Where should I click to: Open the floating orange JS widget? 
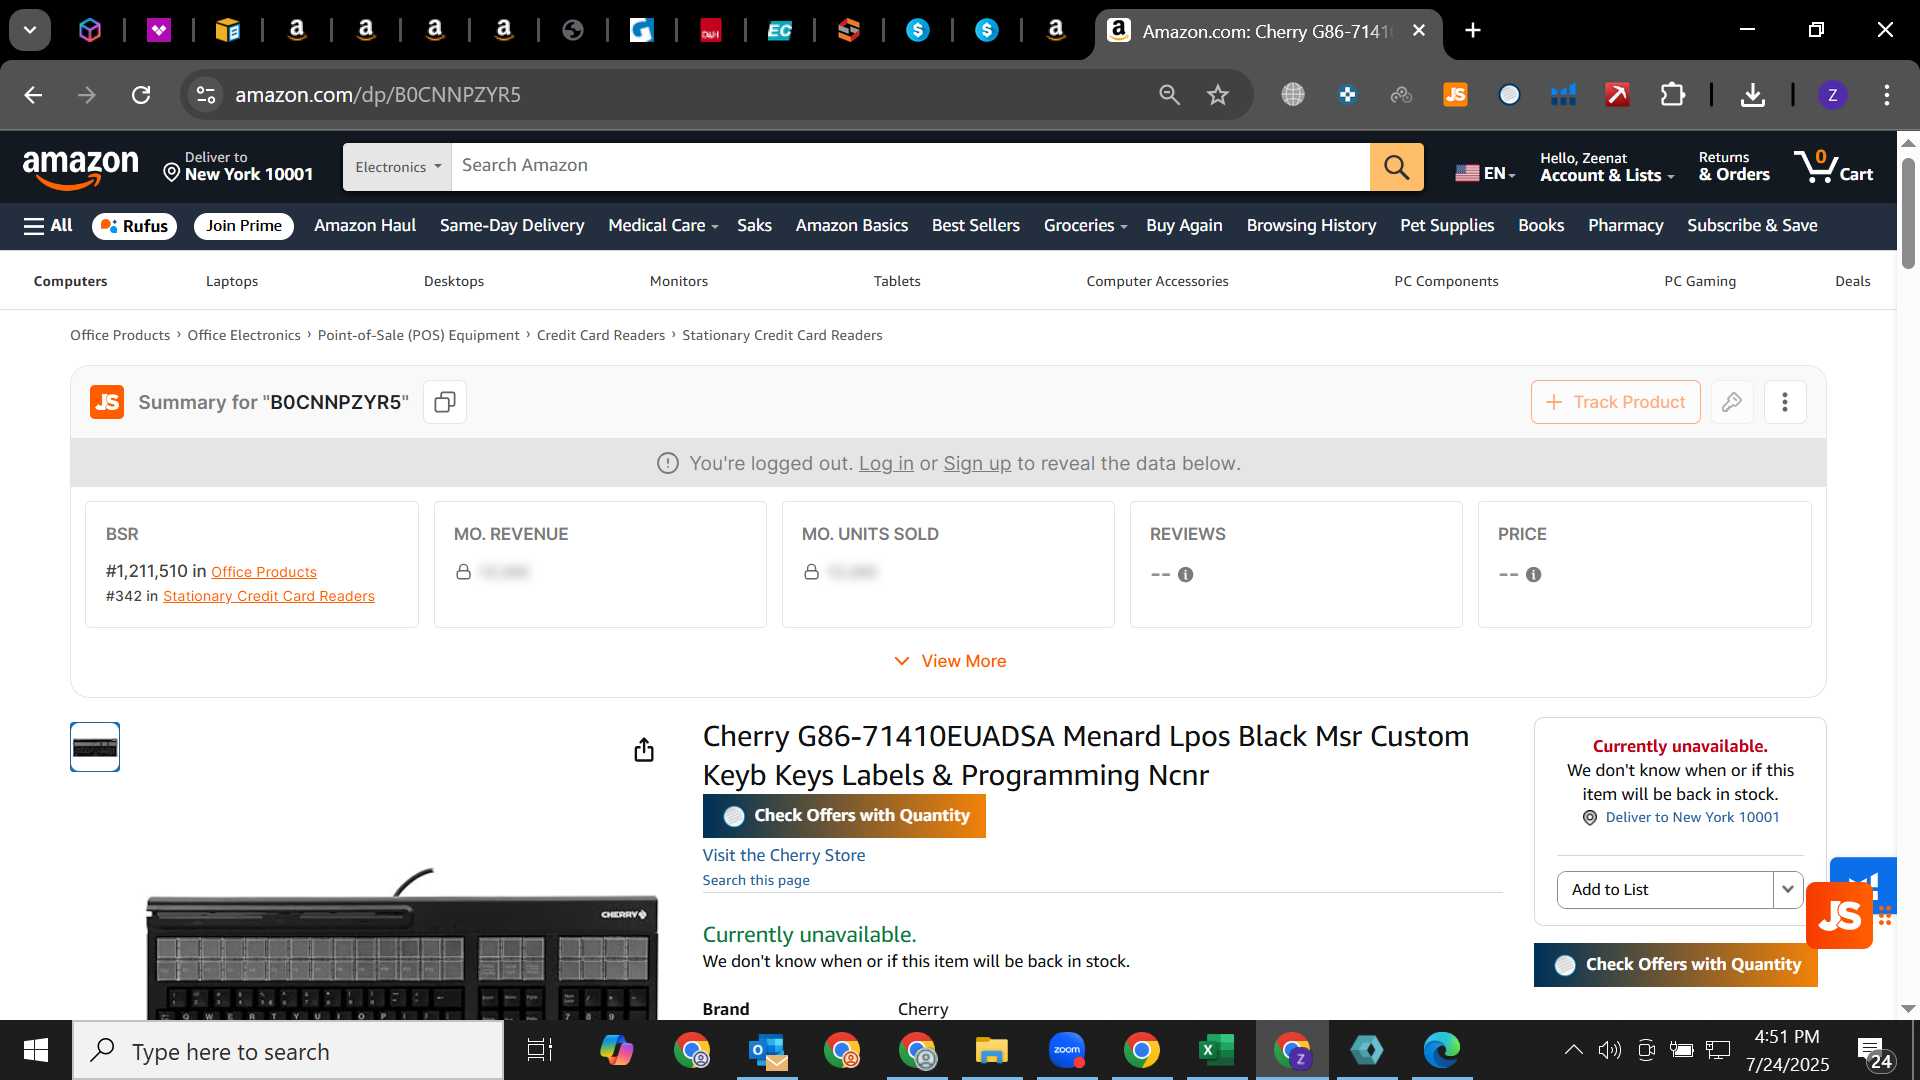pos(1839,916)
